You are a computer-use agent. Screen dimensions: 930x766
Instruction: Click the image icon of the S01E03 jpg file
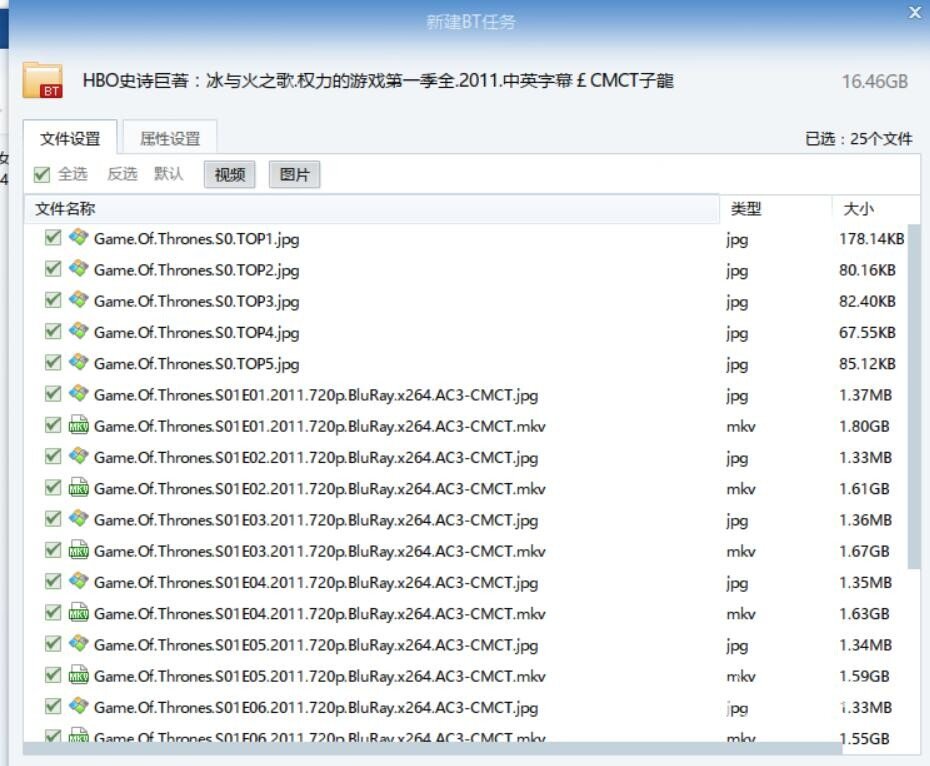pos(78,519)
